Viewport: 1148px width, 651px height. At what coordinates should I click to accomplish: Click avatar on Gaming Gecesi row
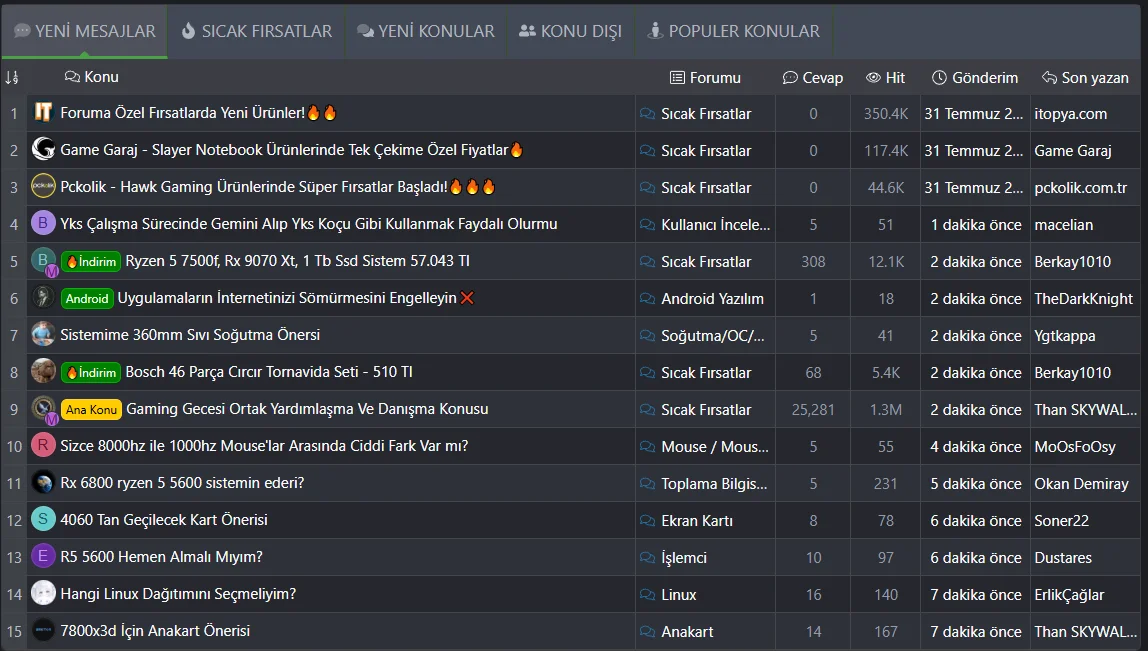click(43, 408)
